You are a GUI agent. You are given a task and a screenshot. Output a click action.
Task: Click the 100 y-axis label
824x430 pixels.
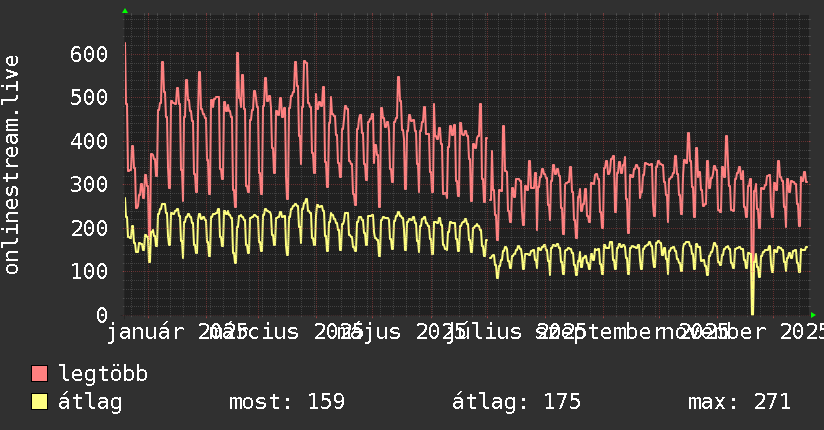89,272
